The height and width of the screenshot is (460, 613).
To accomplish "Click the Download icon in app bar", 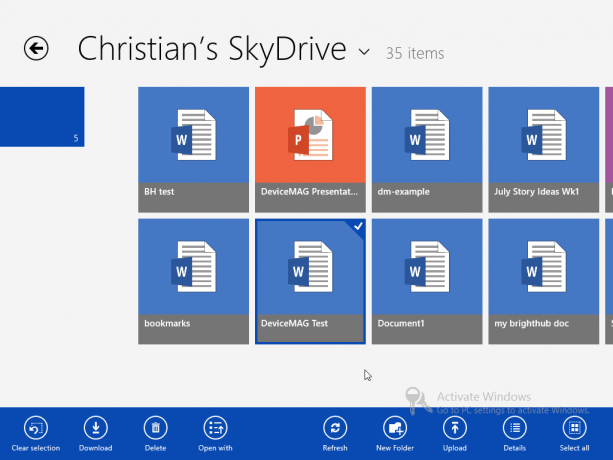I will [x=96, y=428].
